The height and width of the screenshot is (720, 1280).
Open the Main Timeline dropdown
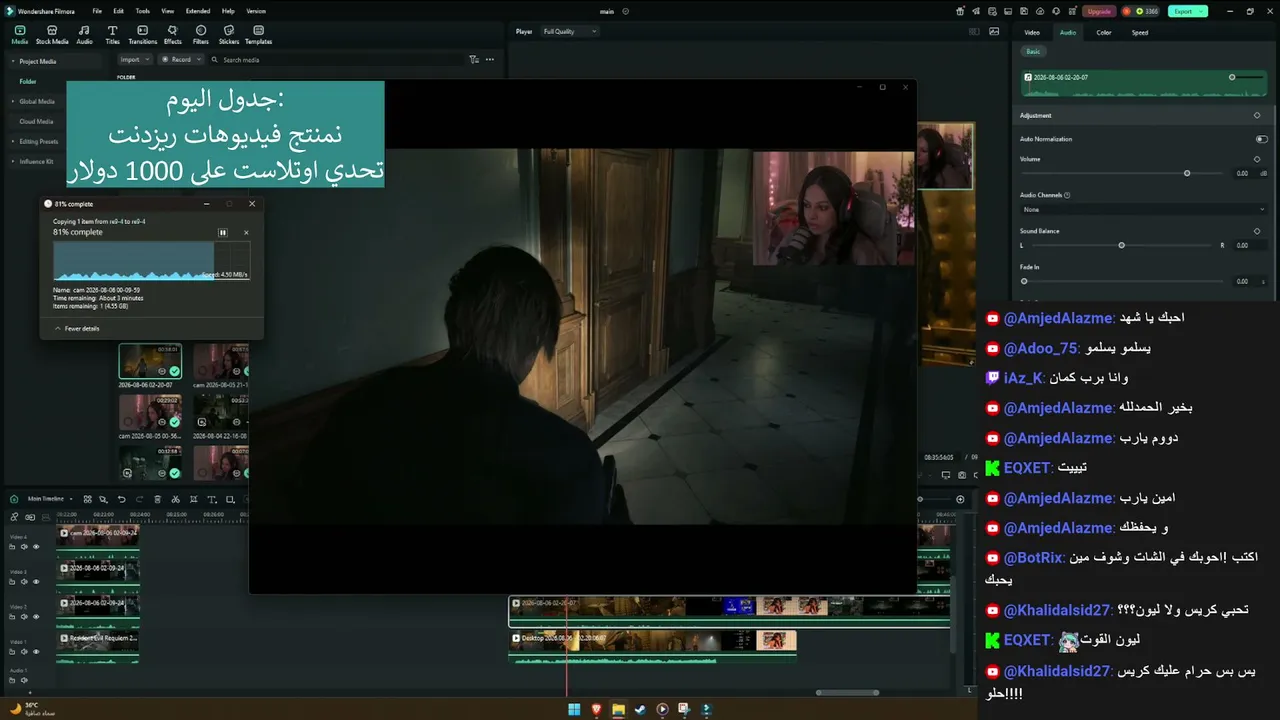[50, 498]
